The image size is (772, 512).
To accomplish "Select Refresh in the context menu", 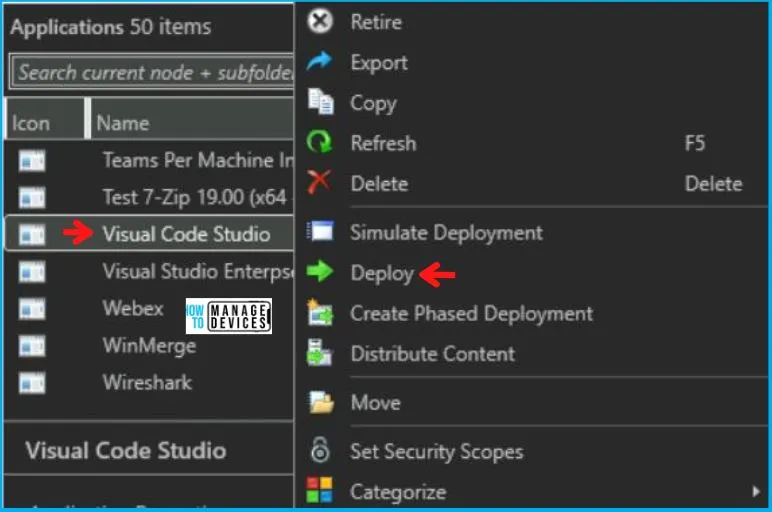I will click(532, 143).
